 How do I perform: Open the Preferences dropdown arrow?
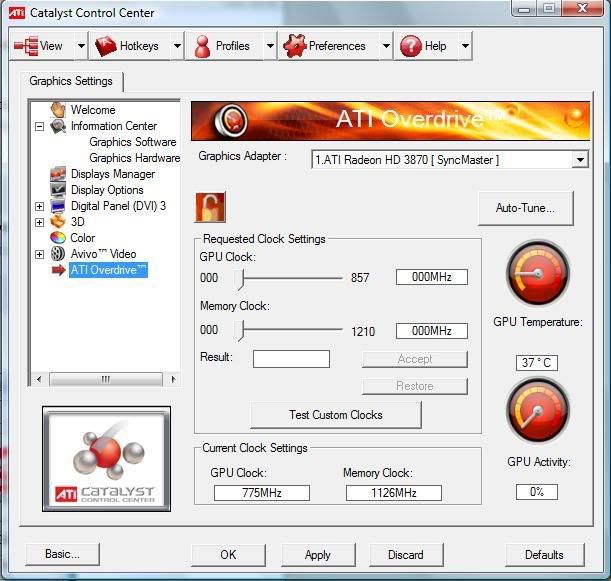click(x=386, y=46)
